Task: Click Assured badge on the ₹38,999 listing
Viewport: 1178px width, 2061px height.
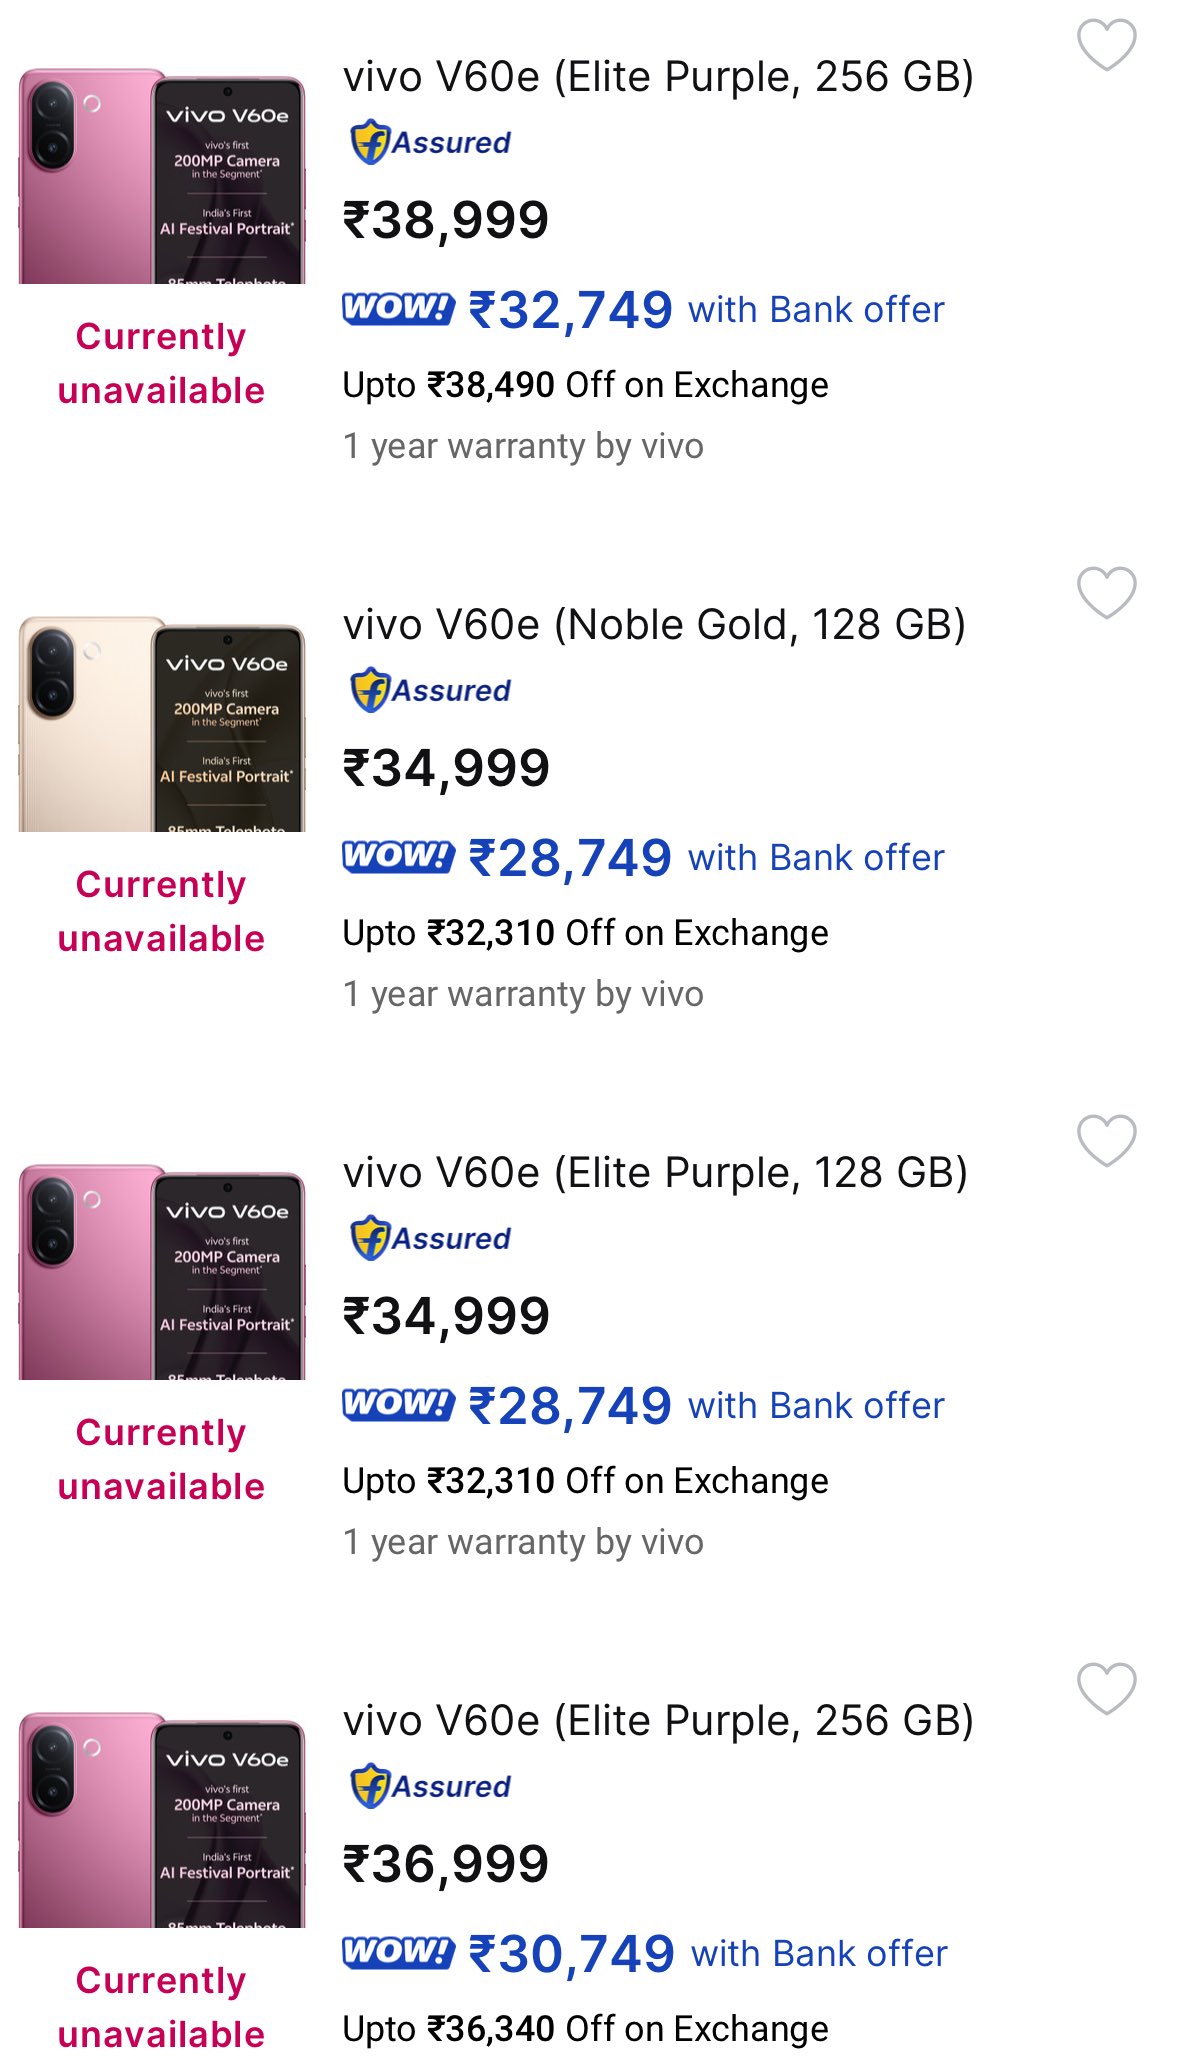Action: click(430, 142)
